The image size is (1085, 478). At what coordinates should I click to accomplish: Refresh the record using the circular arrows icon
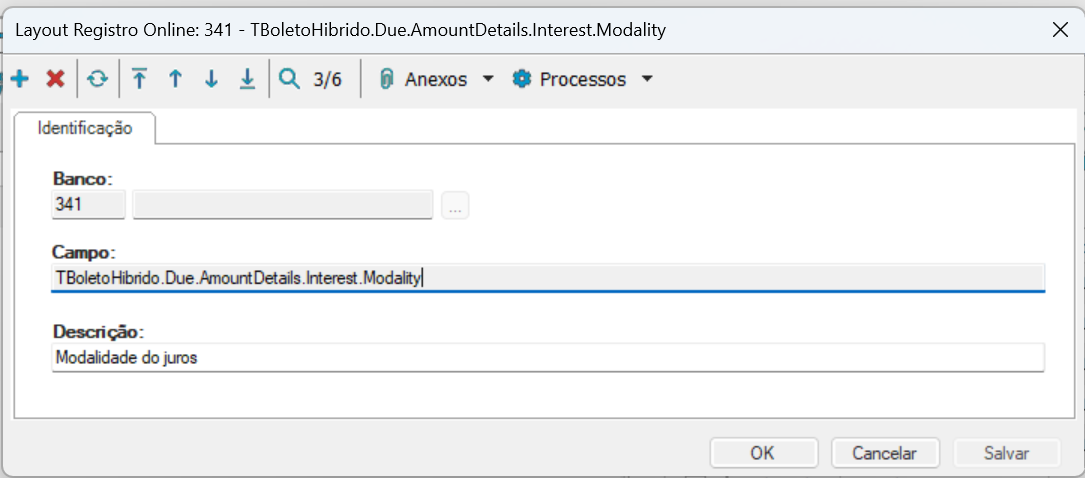click(97, 79)
